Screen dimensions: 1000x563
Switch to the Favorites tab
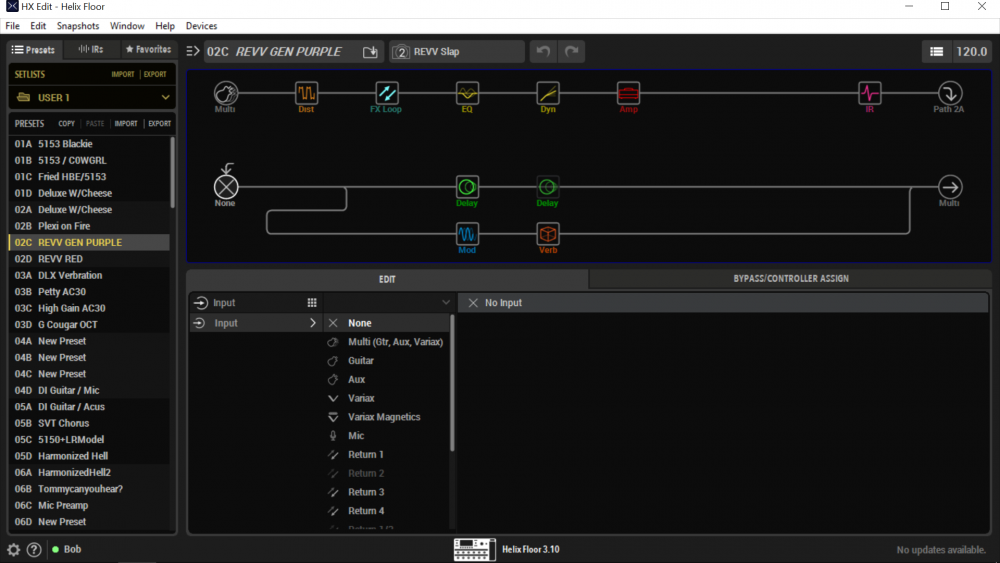tap(148, 49)
